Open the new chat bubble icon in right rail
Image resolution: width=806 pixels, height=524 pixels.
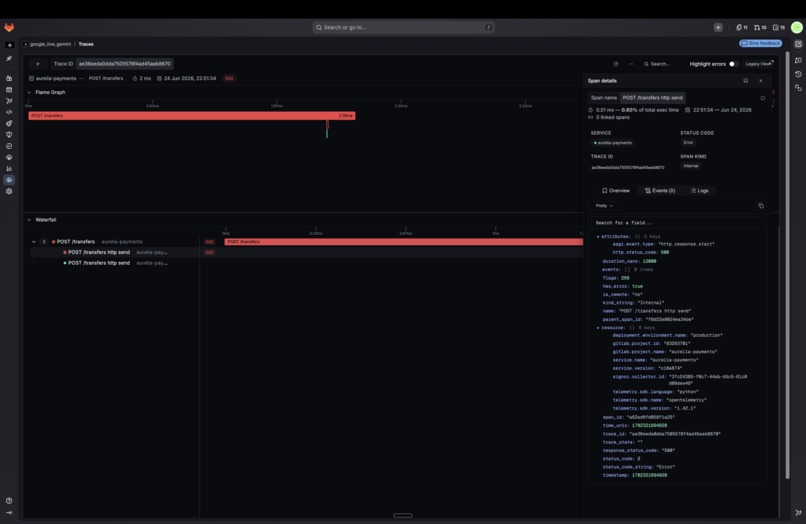tap(798, 60)
